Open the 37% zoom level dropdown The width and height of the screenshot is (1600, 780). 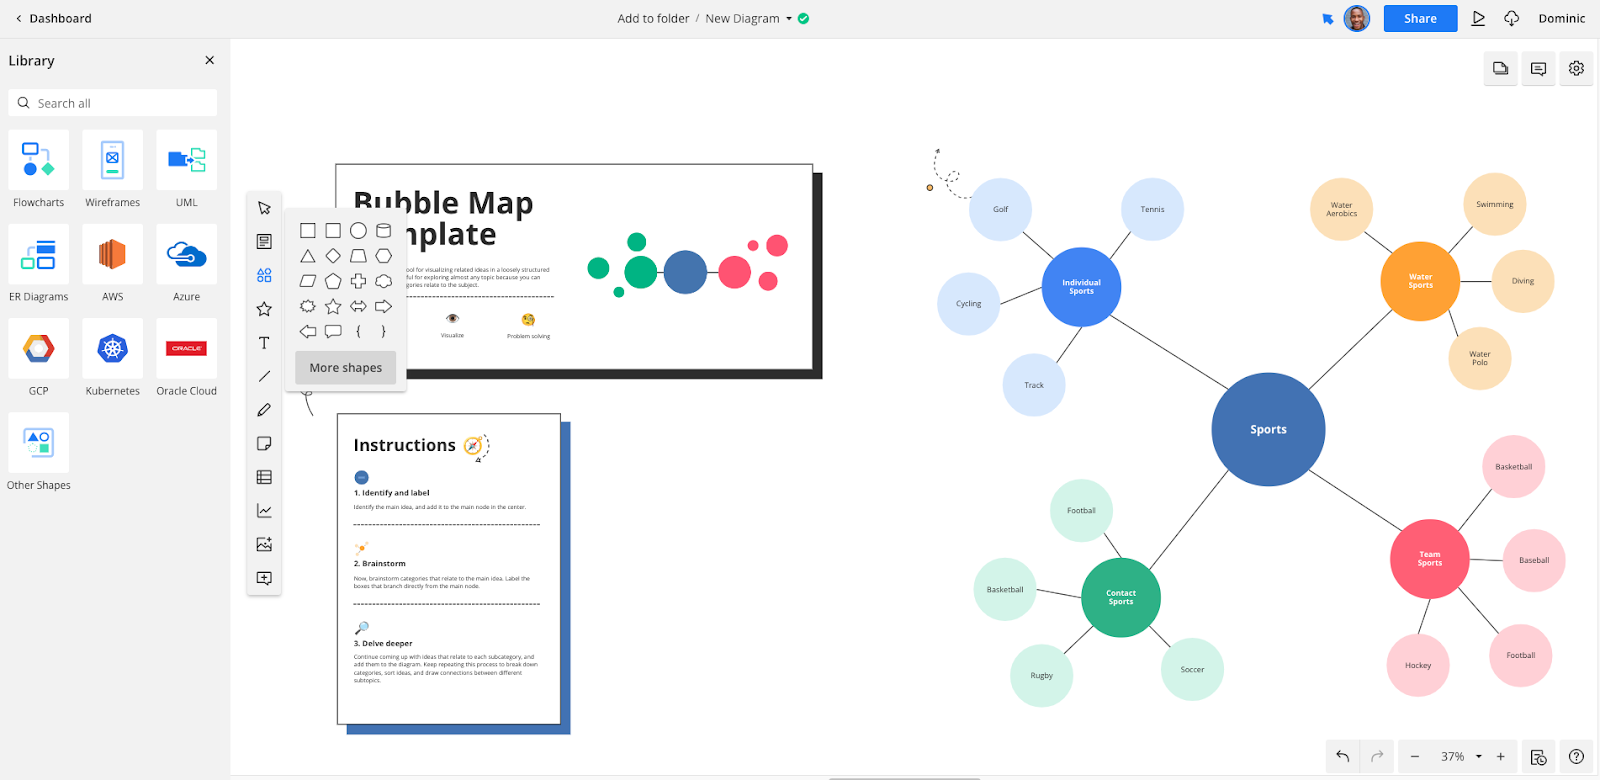(x=1479, y=757)
